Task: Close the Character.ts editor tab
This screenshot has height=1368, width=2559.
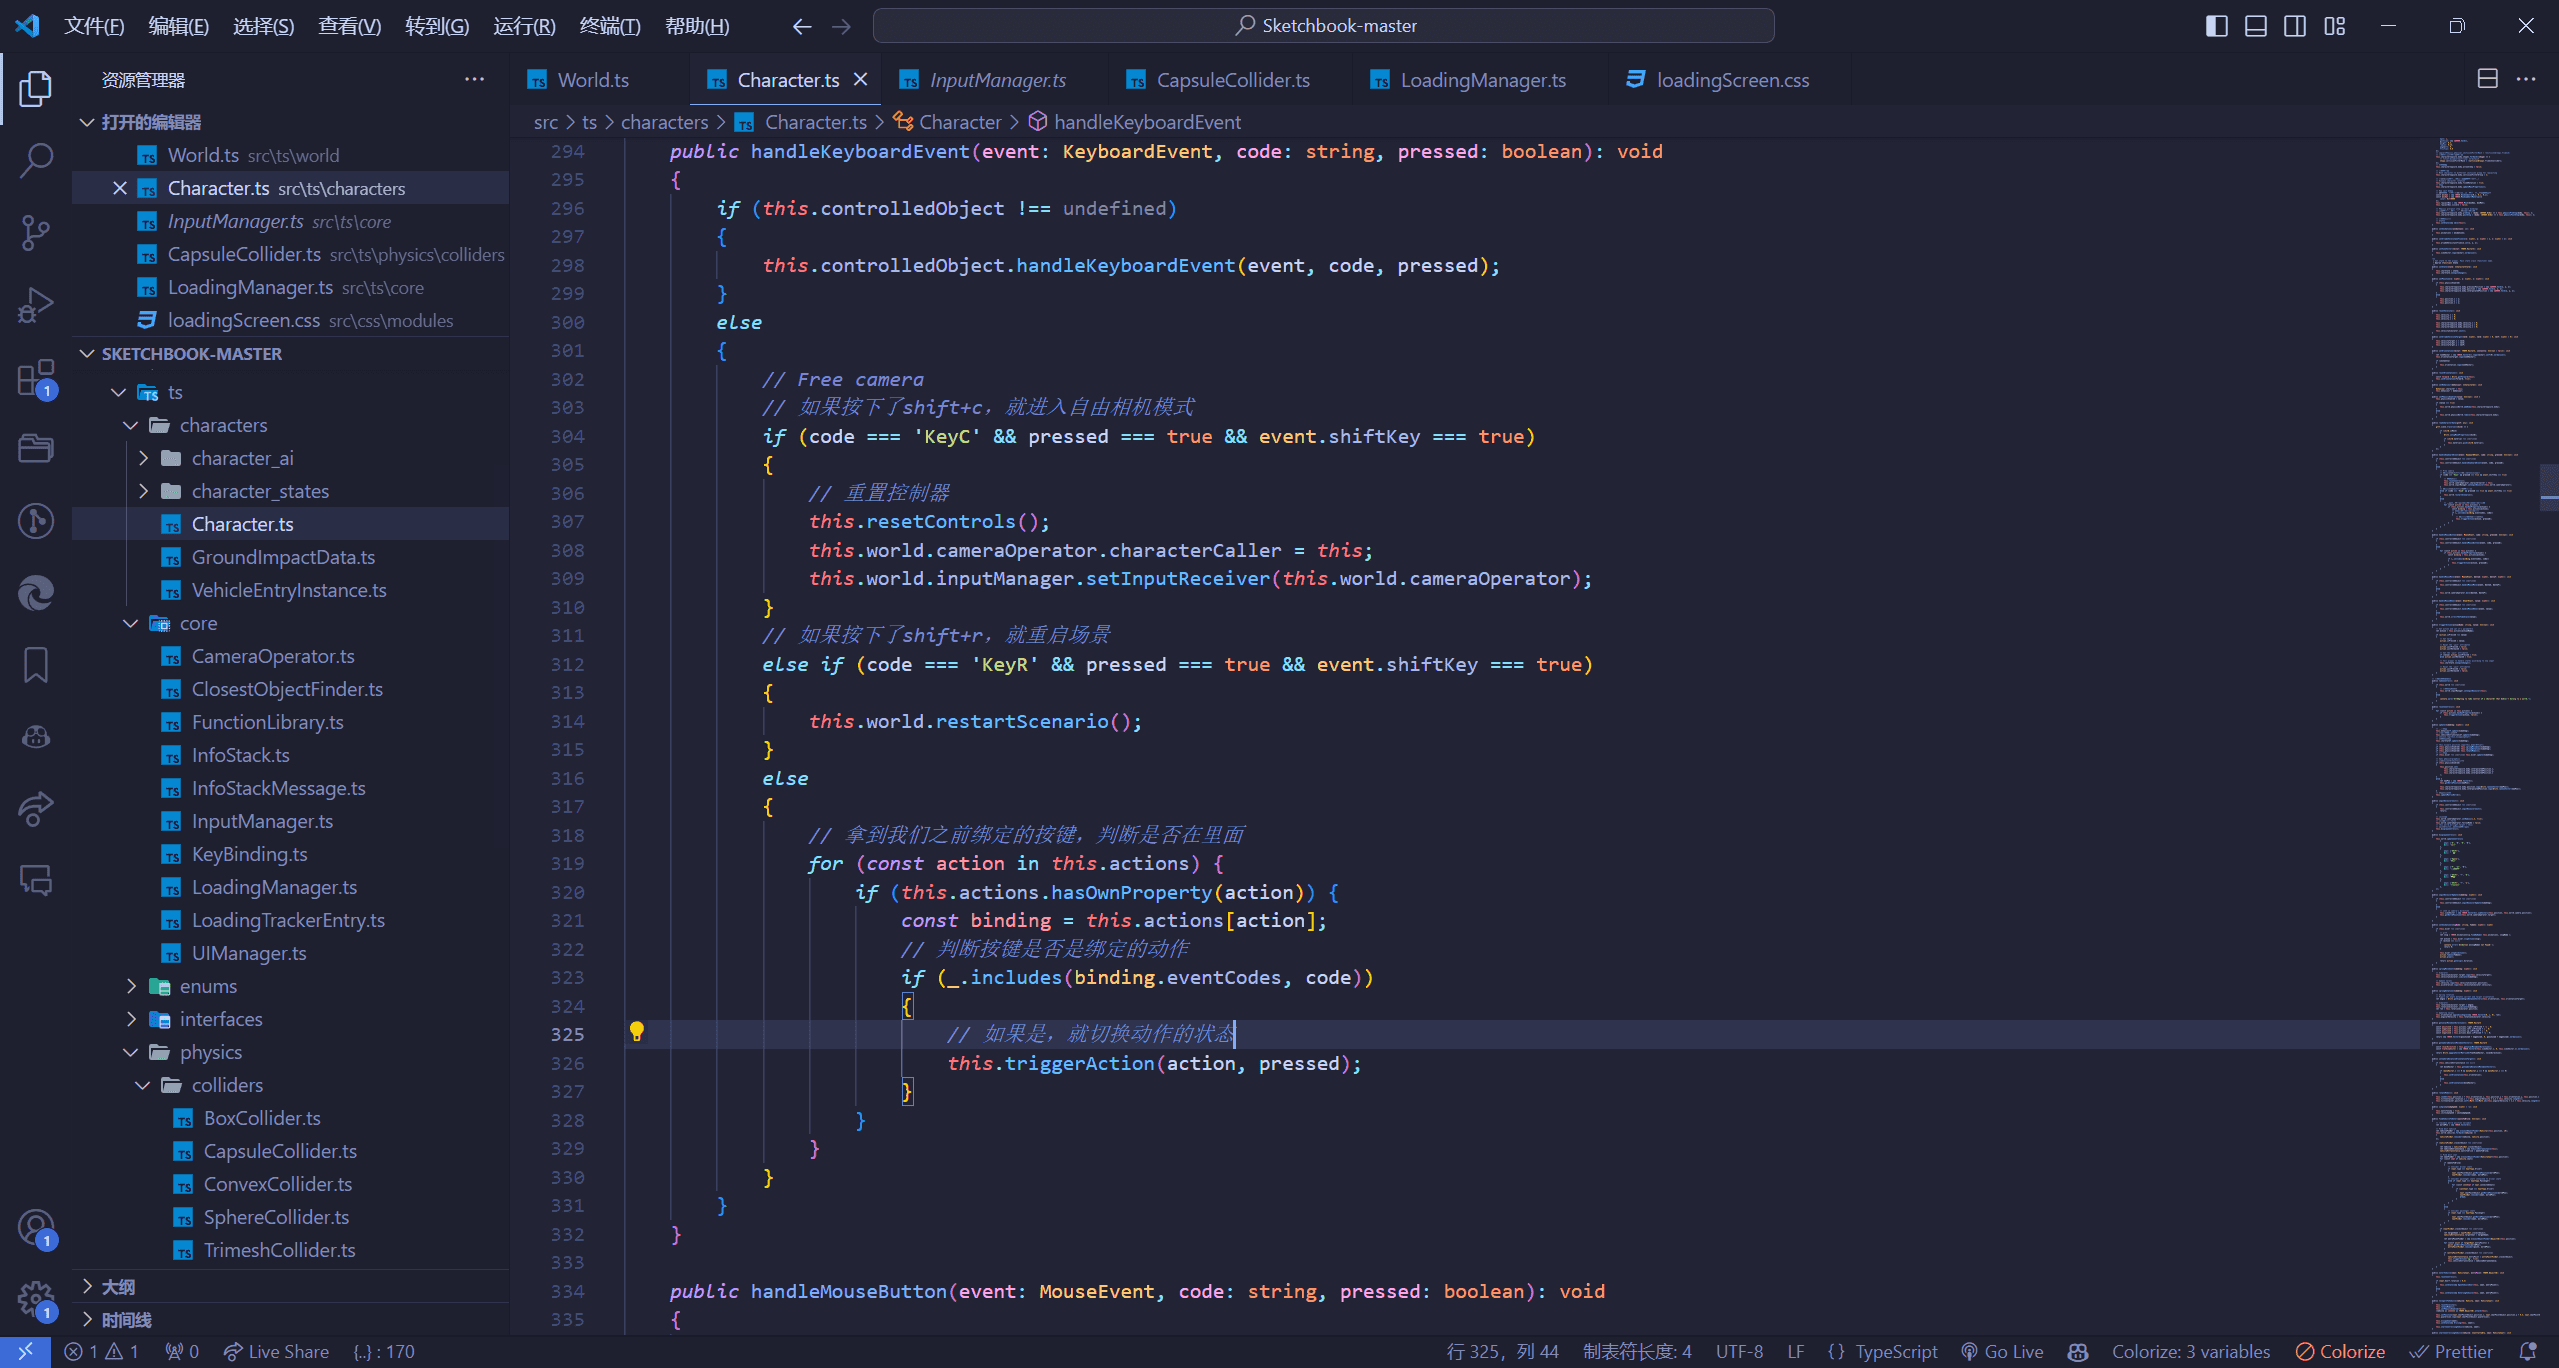Action: coord(860,79)
